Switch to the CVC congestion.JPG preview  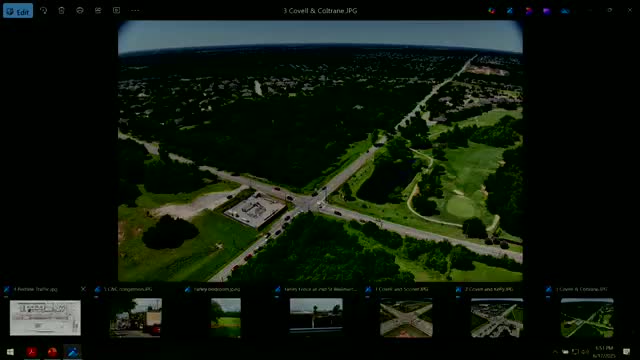pos(136,318)
